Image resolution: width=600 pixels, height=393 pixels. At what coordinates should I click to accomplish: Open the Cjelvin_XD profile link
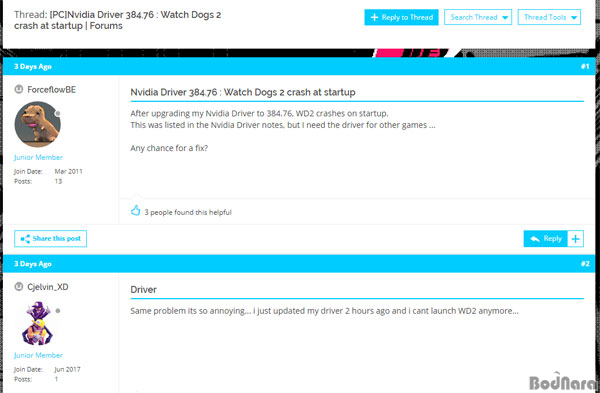(x=48, y=287)
